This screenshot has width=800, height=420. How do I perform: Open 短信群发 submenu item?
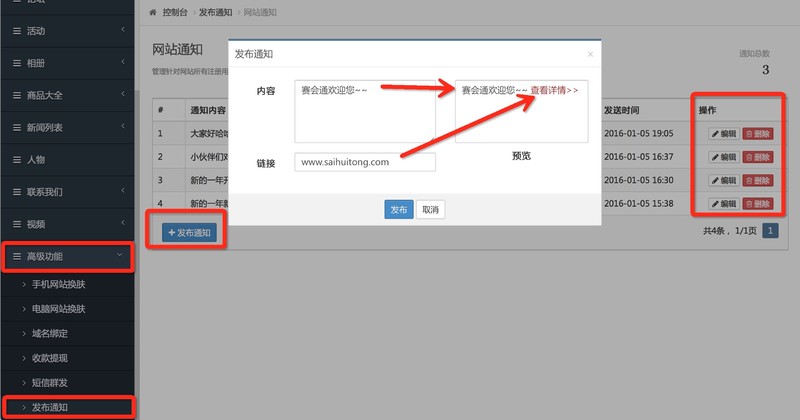[x=67, y=382]
